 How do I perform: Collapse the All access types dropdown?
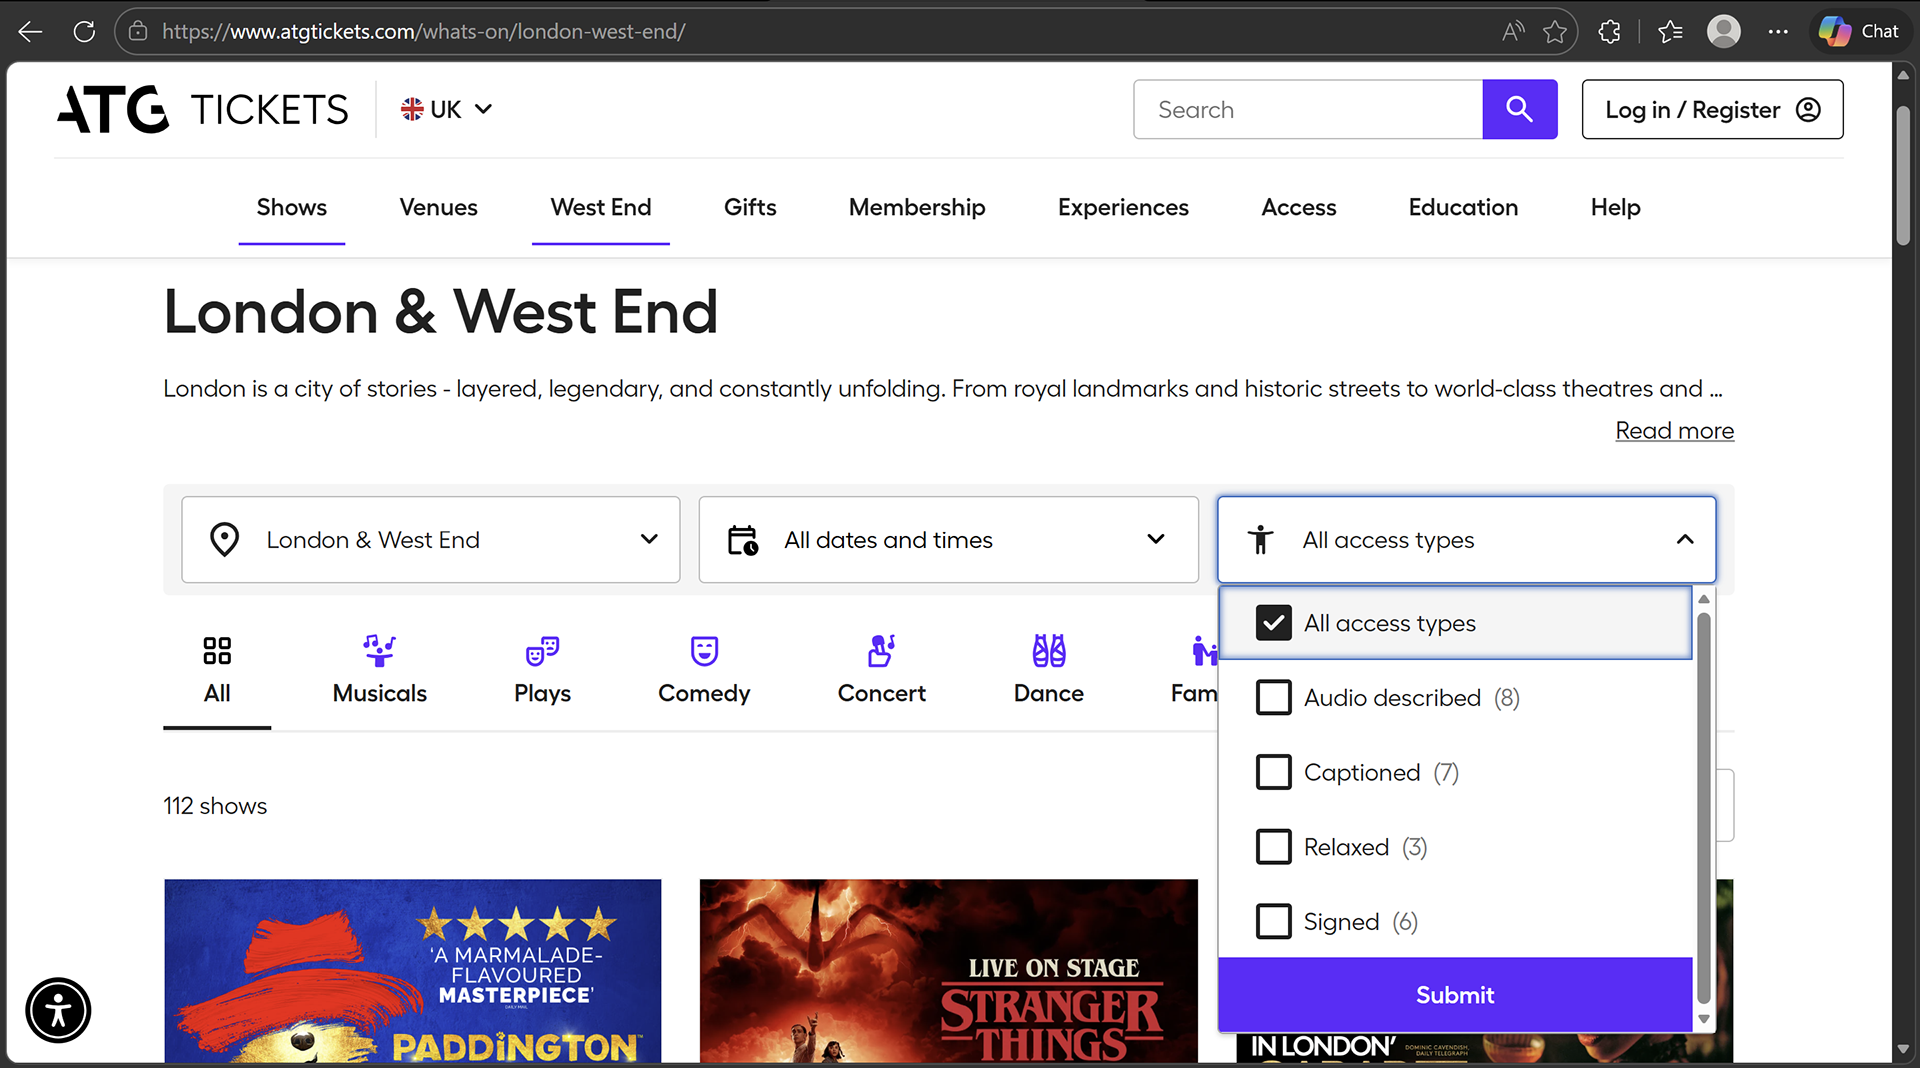pos(1466,540)
